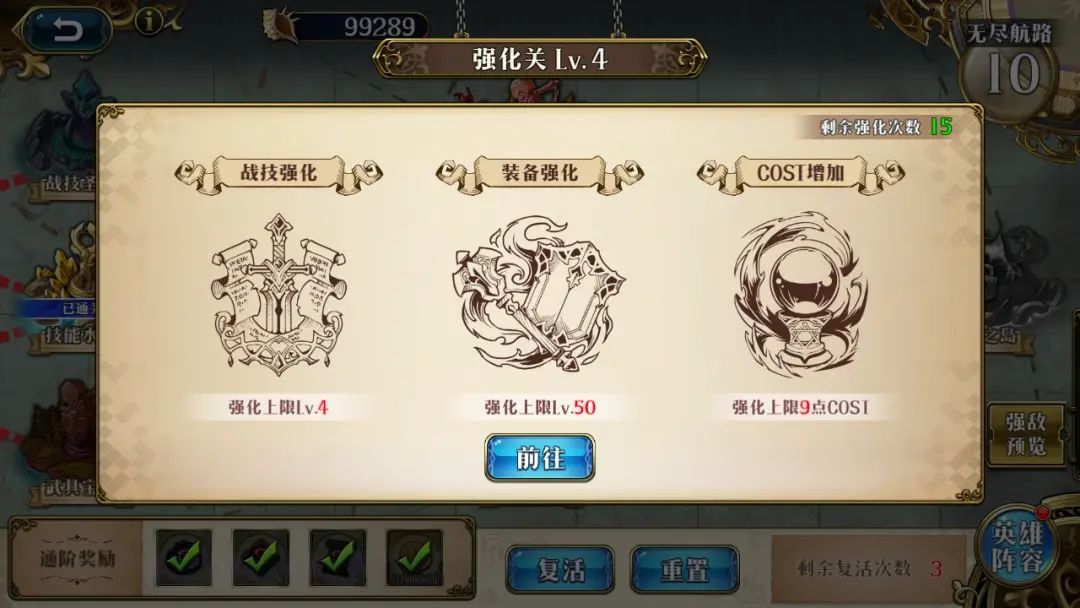Screen dimensions: 1080x608
Task: Choose the COST增加 banner
Action: click(x=800, y=174)
